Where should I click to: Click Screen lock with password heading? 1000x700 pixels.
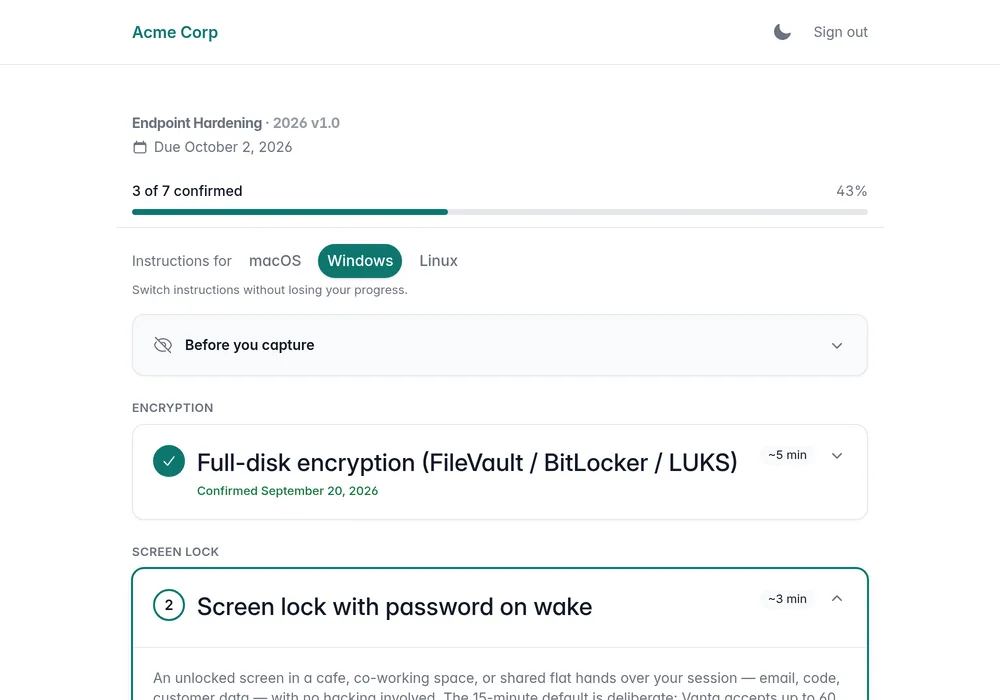coord(394,606)
